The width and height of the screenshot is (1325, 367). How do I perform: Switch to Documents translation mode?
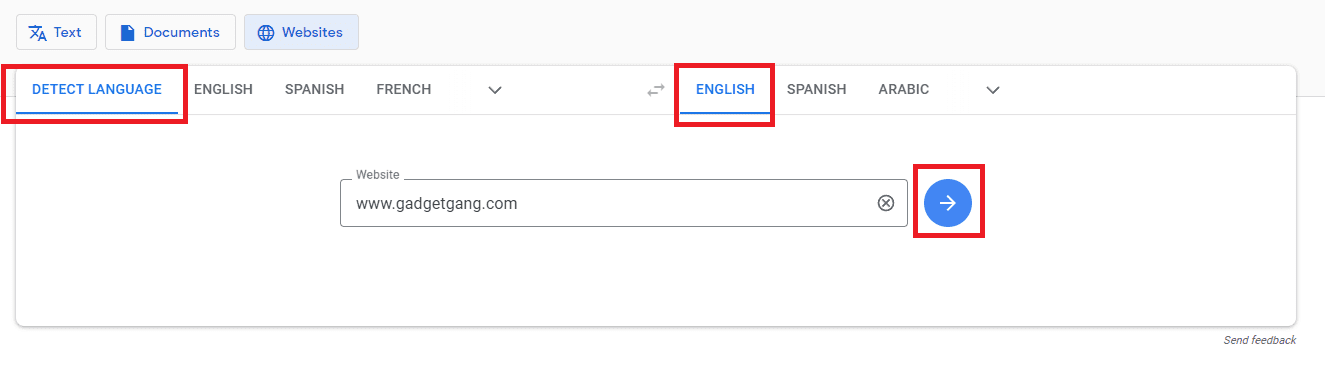pos(170,32)
